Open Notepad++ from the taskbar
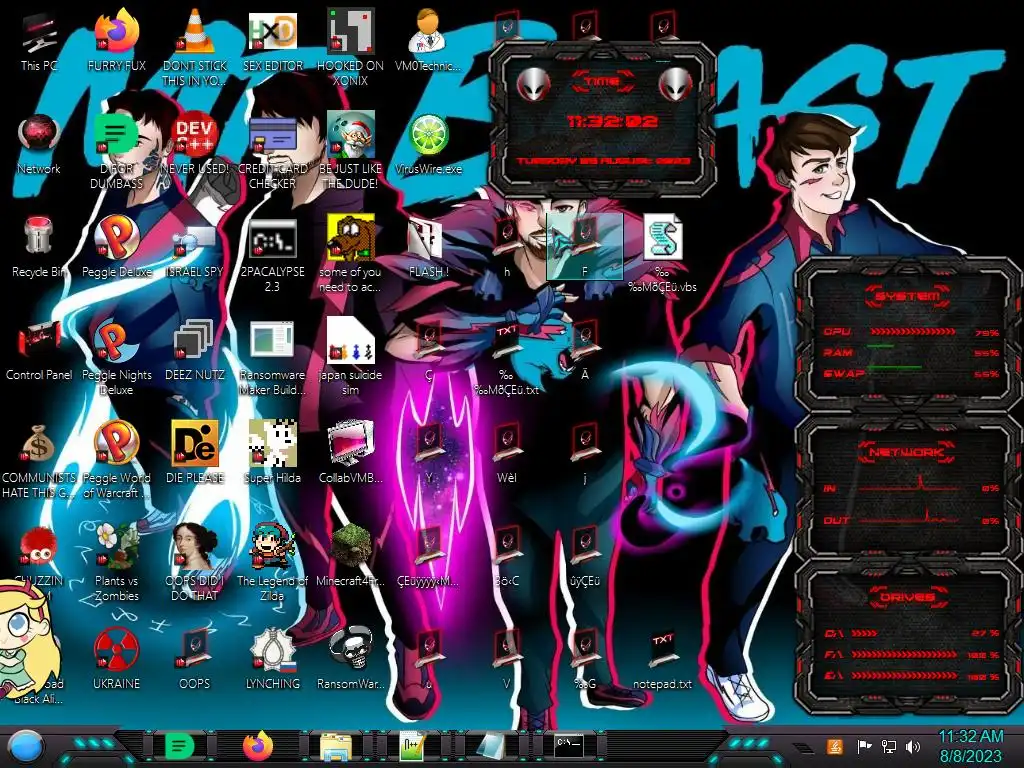 tap(412, 746)
